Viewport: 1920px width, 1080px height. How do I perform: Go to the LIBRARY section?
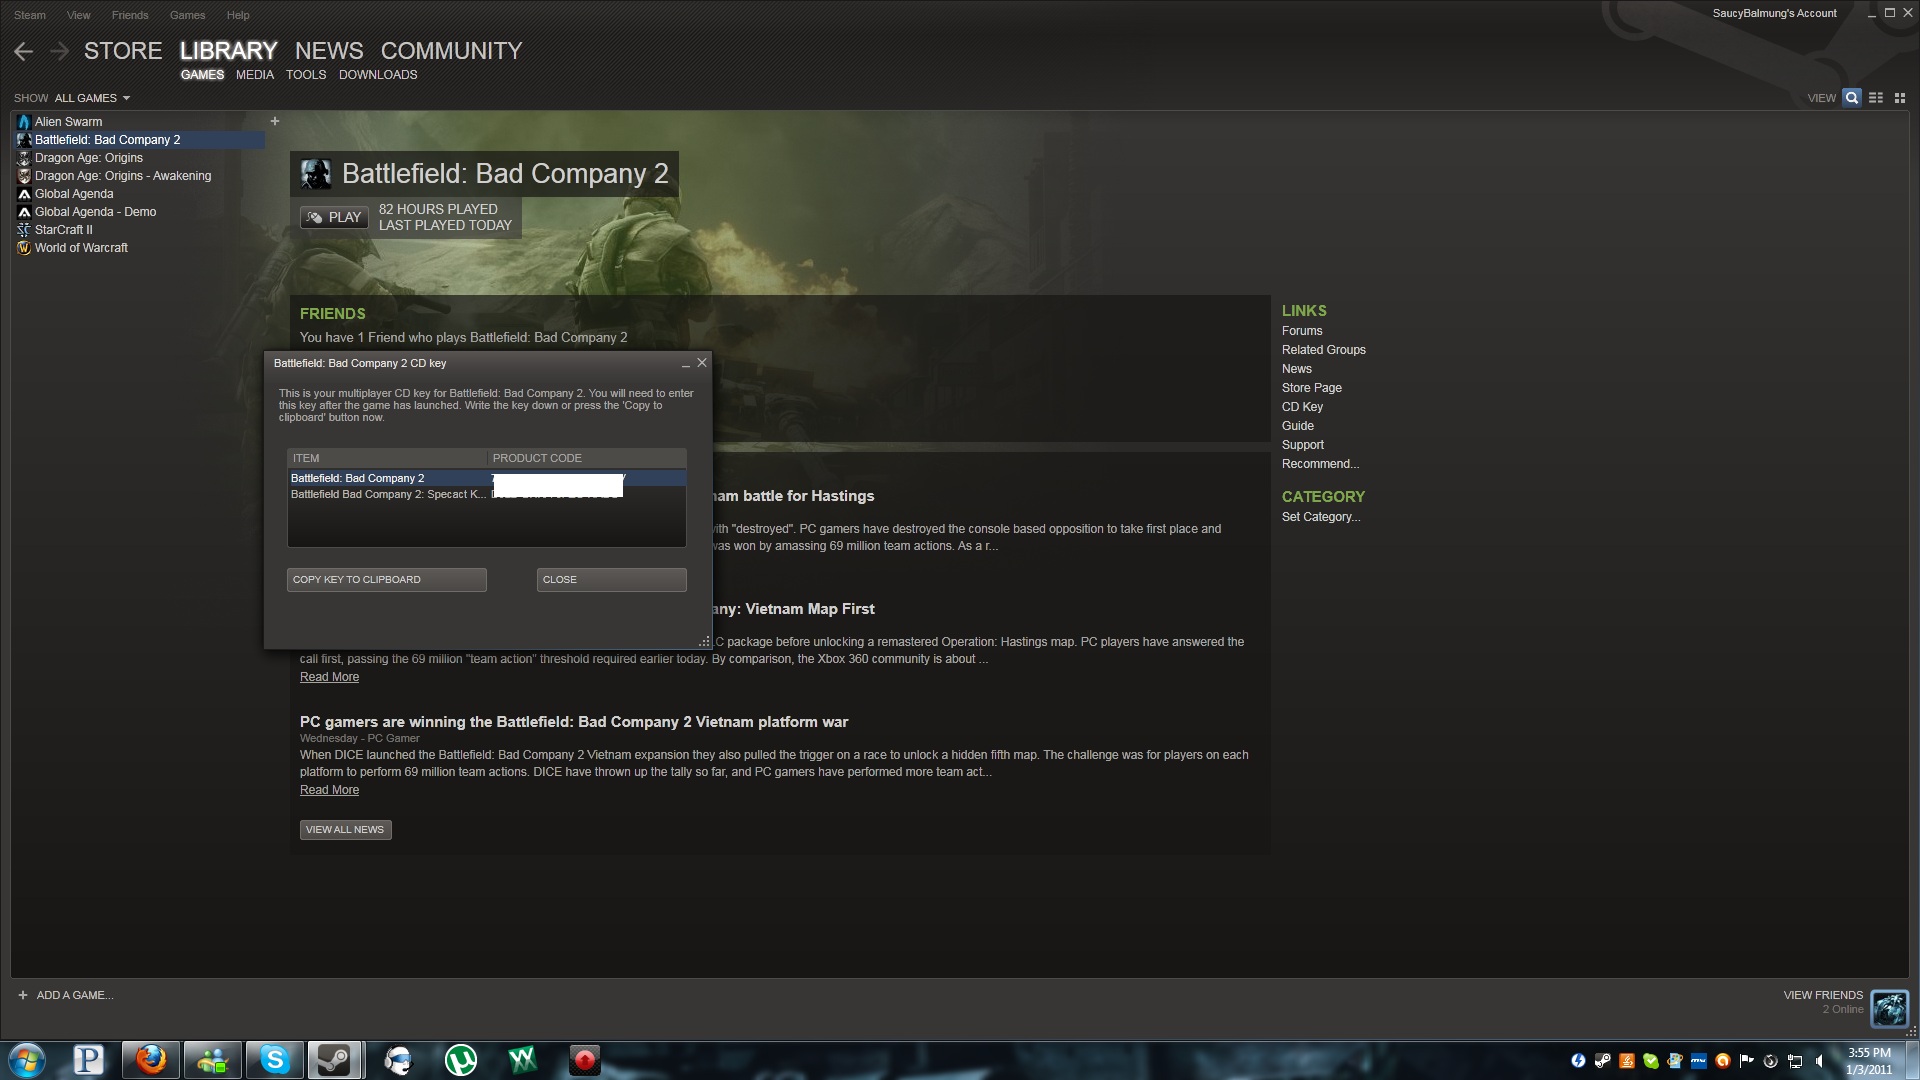pyautogui.click(x=228, y=51)
